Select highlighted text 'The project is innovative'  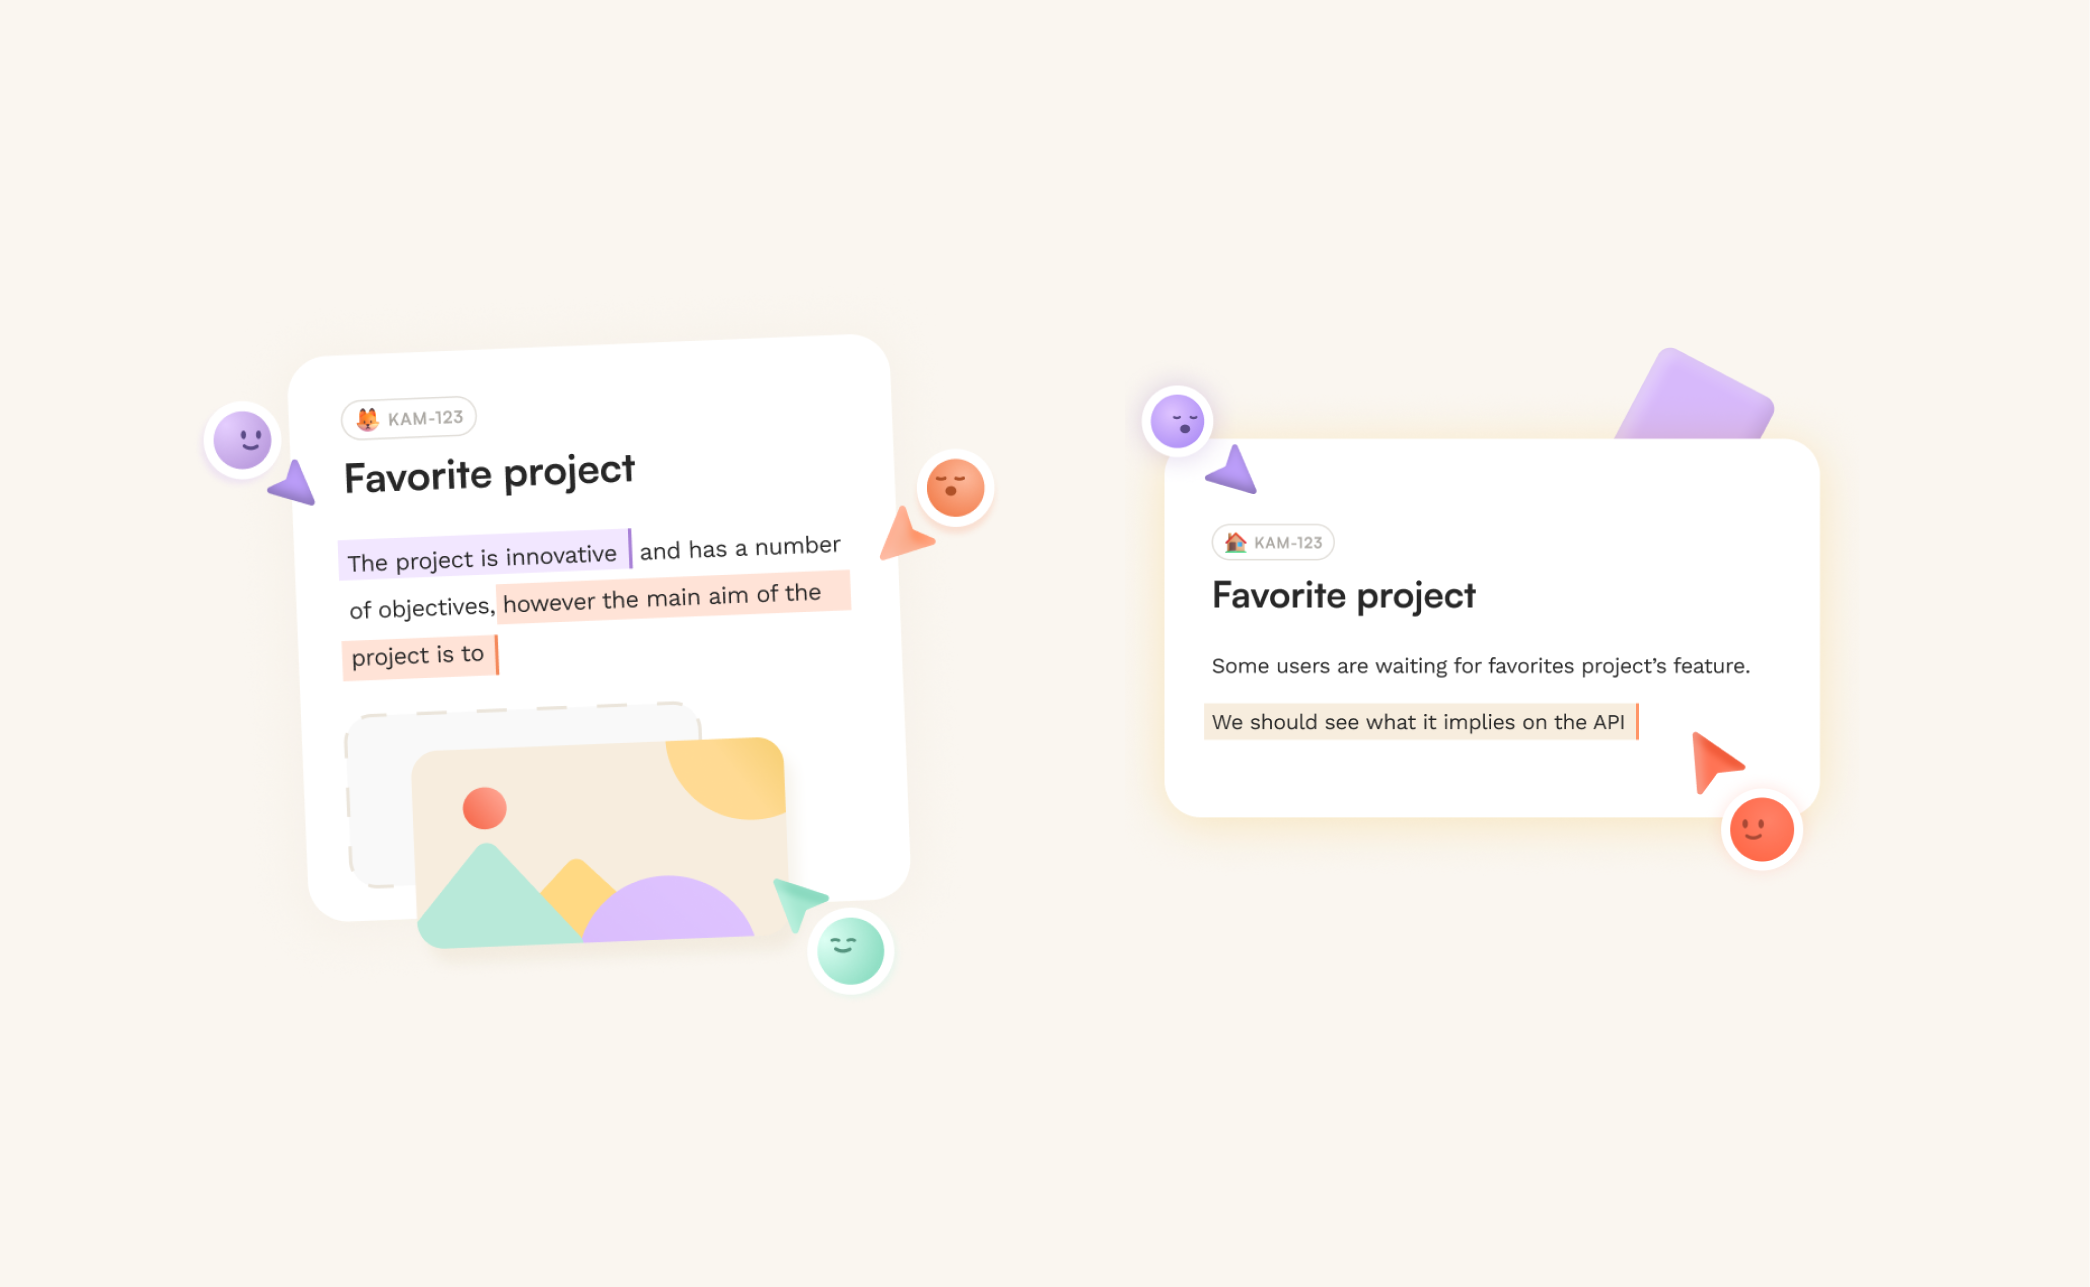[x=483, y=557]
